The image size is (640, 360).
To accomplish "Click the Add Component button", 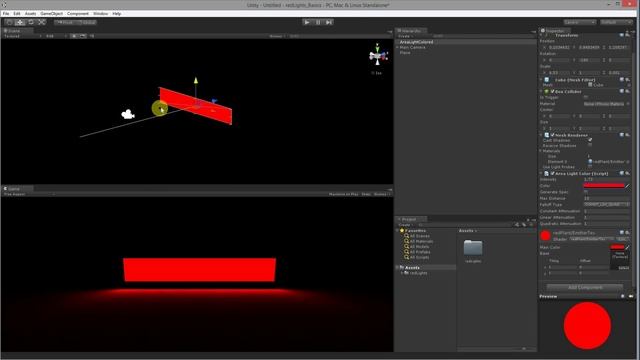I will 585,287.
